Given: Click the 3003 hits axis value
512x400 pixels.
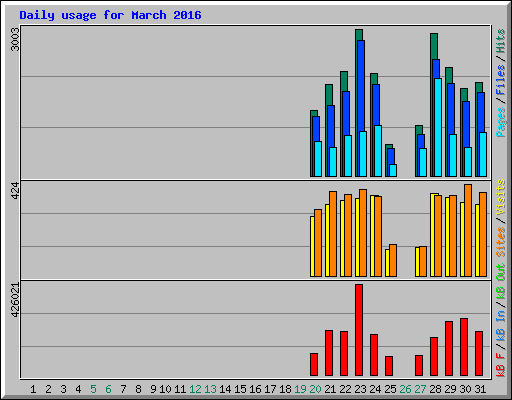Looking at the screenshot, I should [15, 39].
